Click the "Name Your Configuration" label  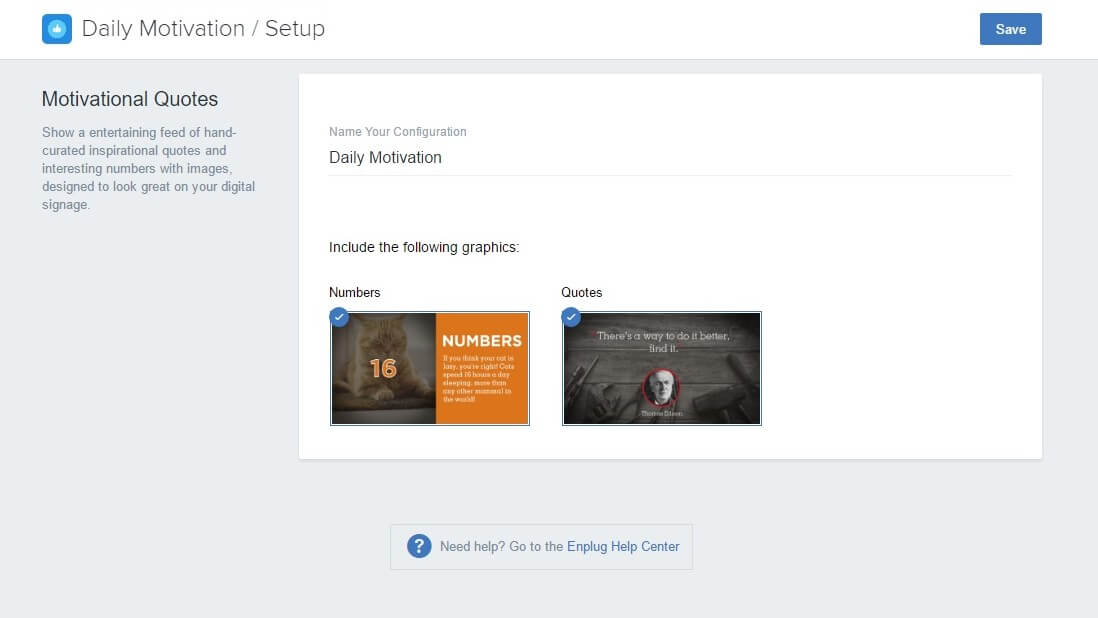[398, 132]
